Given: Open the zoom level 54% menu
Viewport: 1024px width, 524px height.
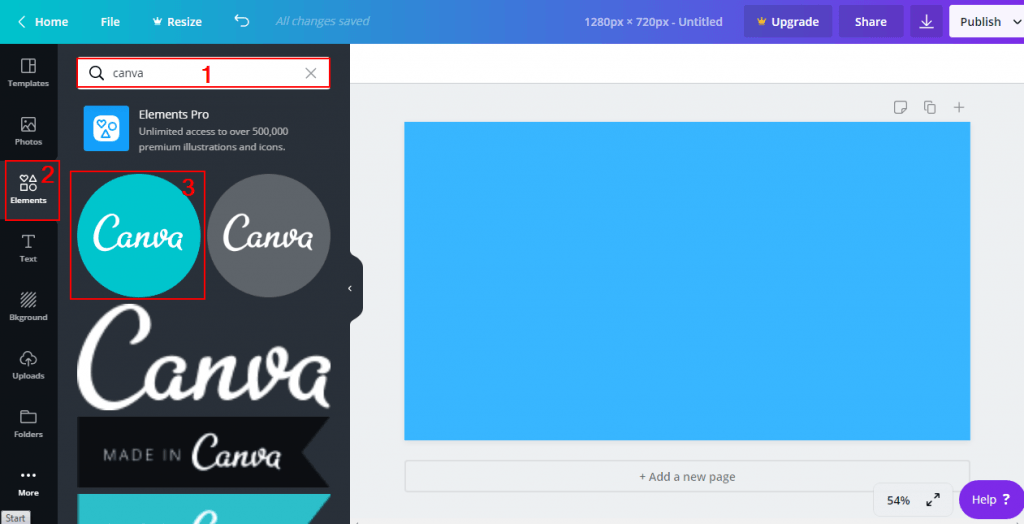Looking at the screenshot, I should click(899, 500).
